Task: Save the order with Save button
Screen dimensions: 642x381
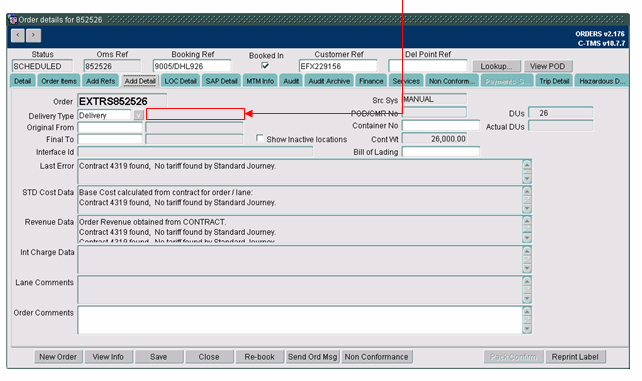Action: point(158,357)
